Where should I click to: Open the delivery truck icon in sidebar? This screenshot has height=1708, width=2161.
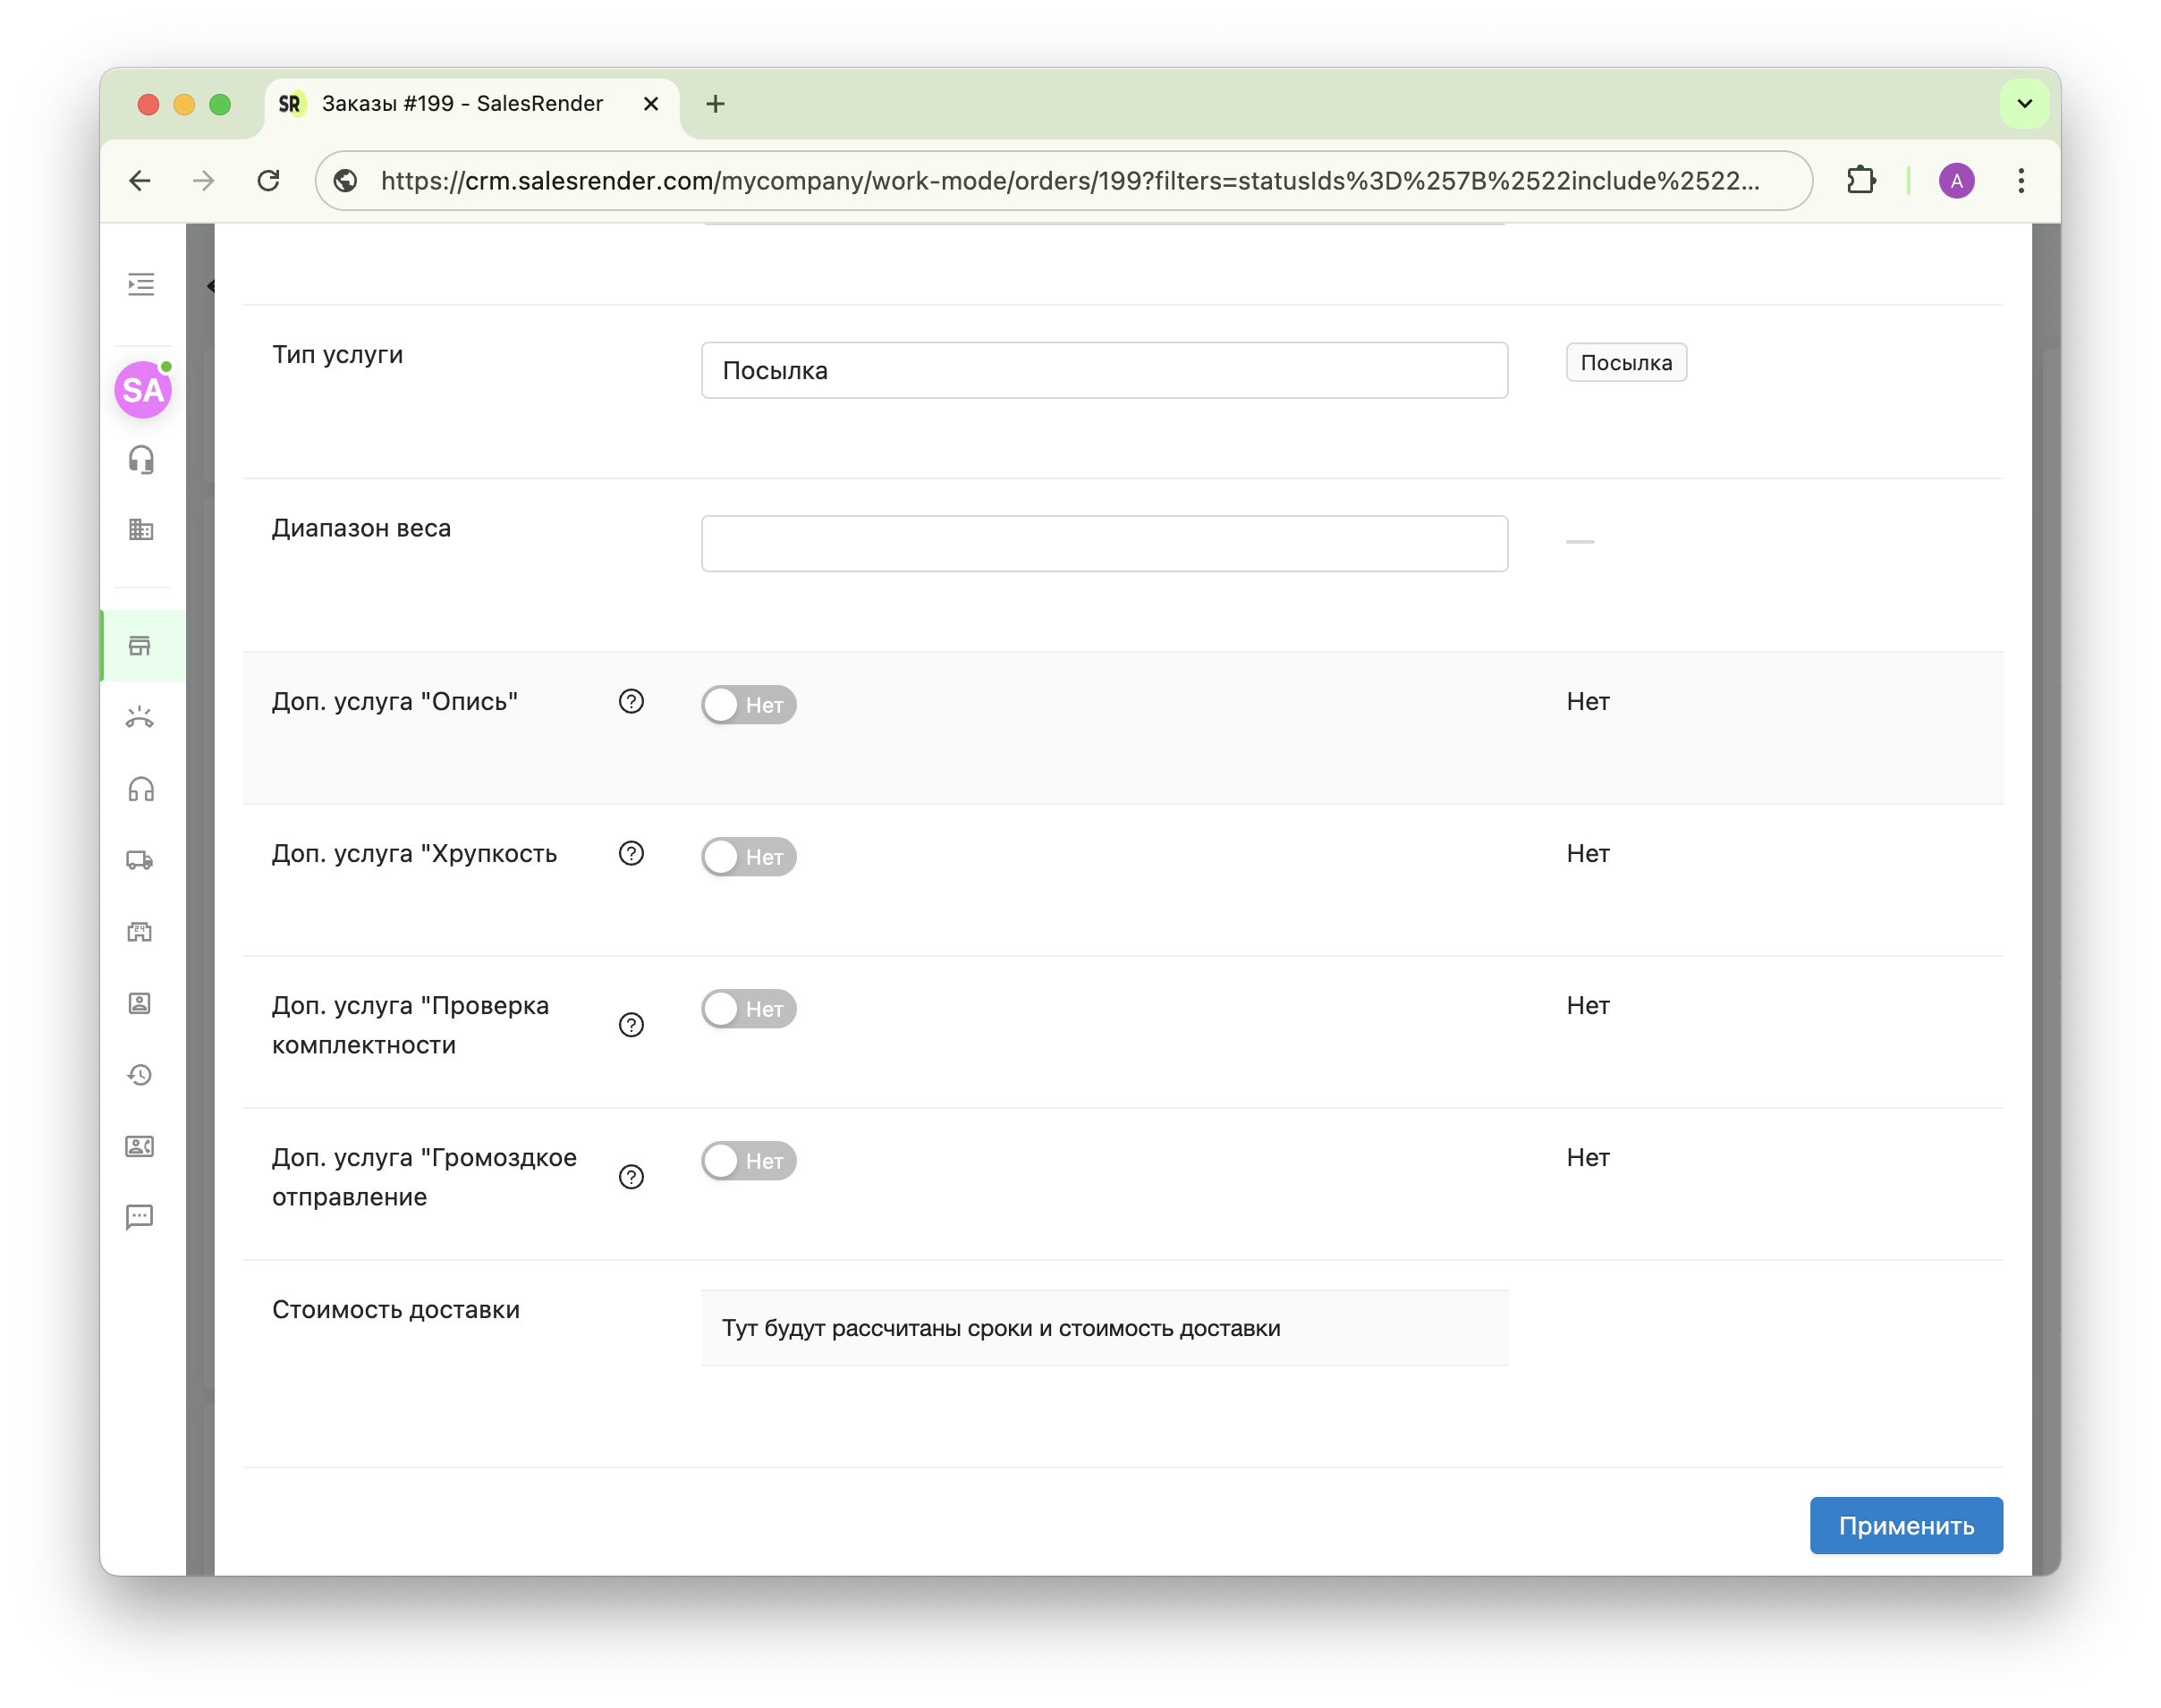pyautogui.click(x=140, y=860)
